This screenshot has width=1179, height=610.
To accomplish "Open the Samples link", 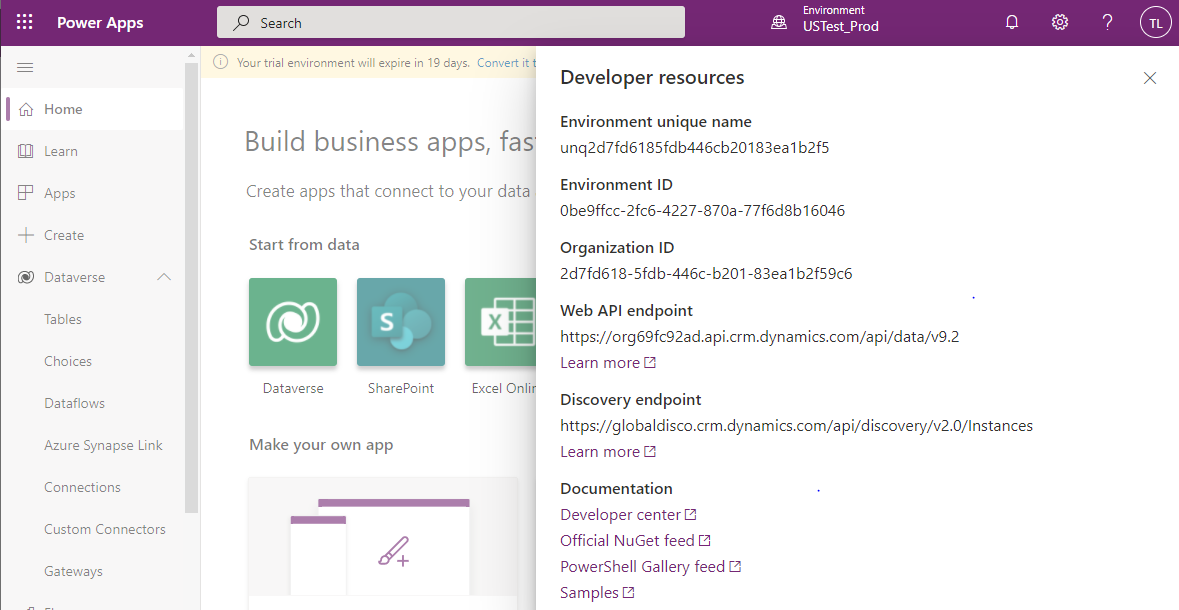I will click(597, 593).
